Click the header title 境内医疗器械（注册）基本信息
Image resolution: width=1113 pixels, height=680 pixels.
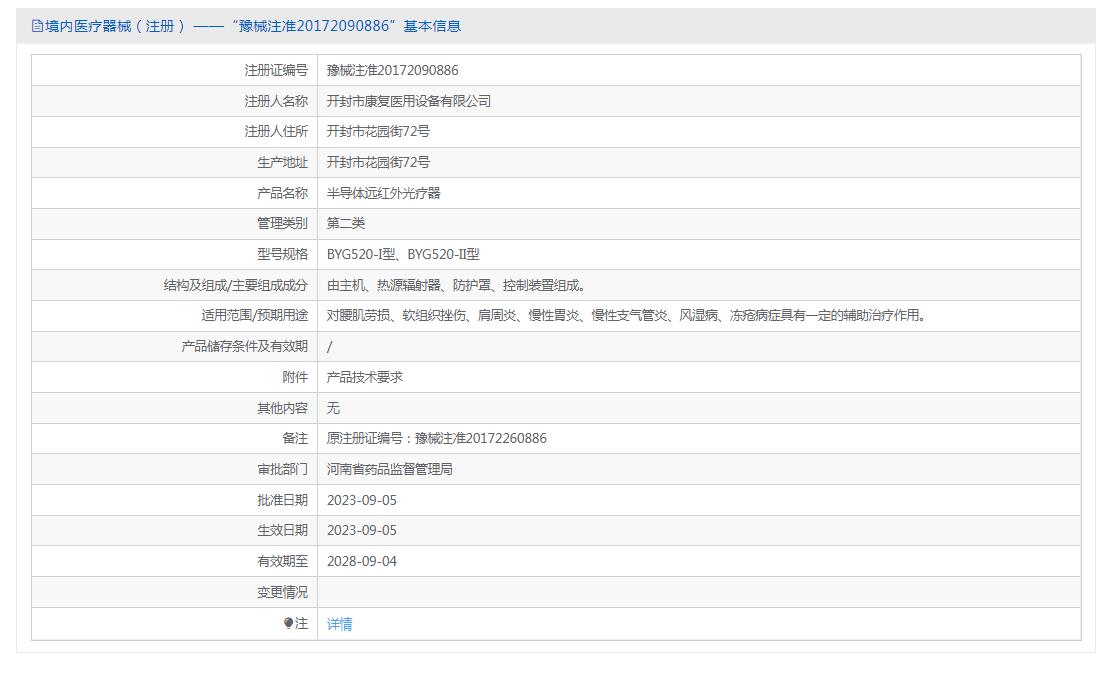253,26
